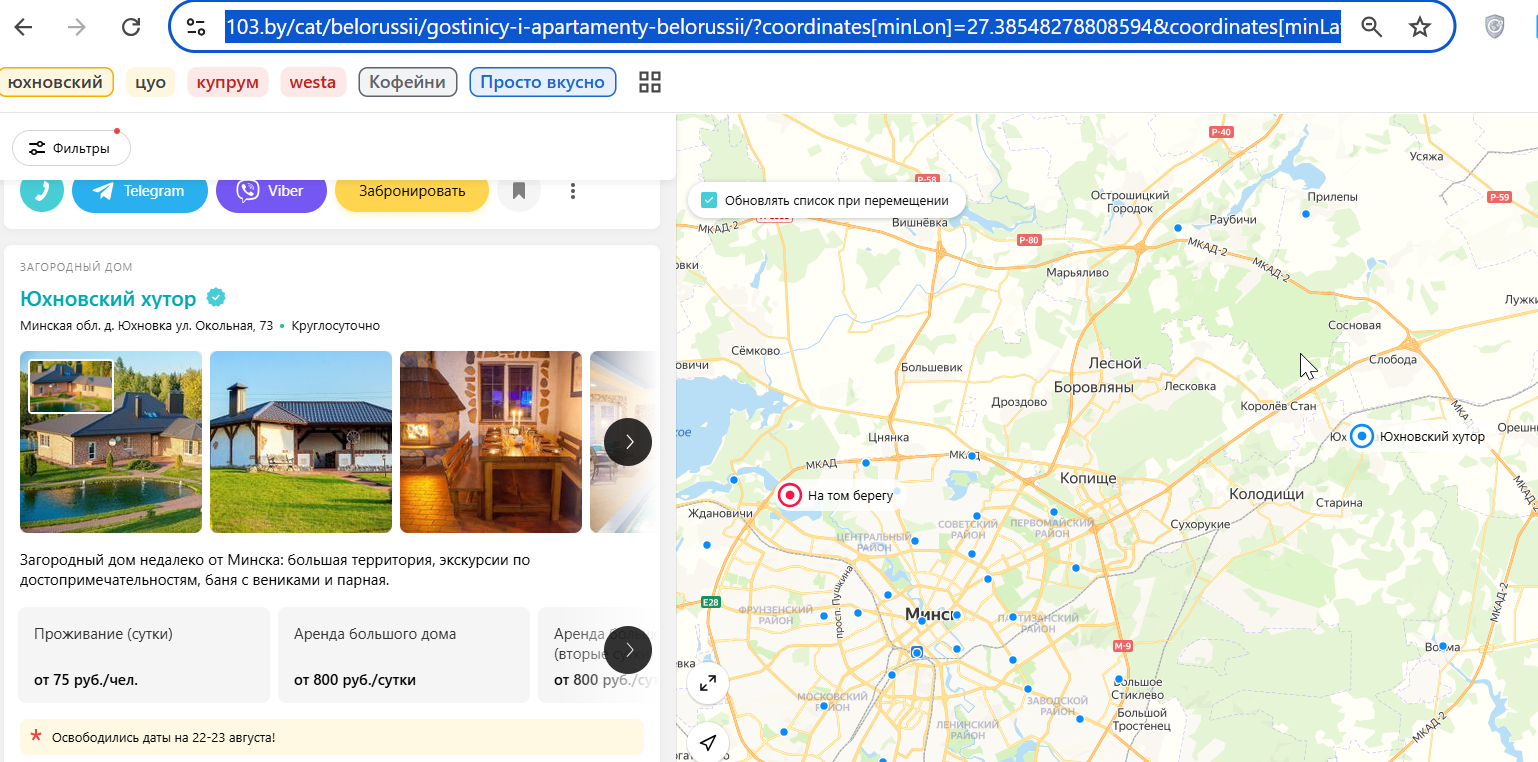Open the shield extension icon

(1495, 27)
